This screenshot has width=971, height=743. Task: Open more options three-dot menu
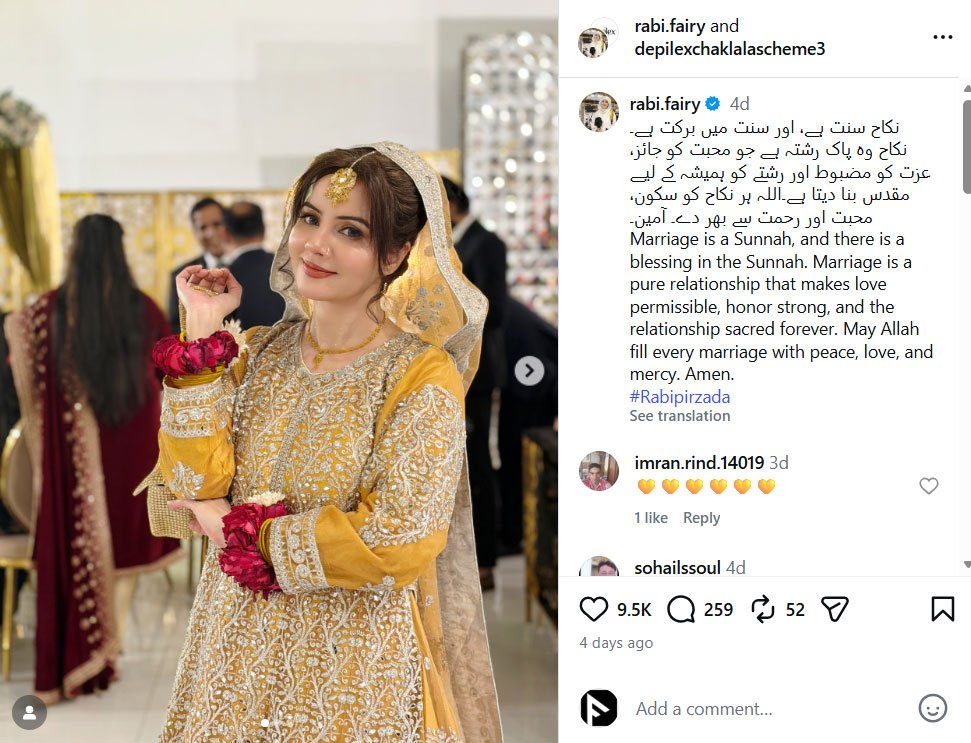943,38
